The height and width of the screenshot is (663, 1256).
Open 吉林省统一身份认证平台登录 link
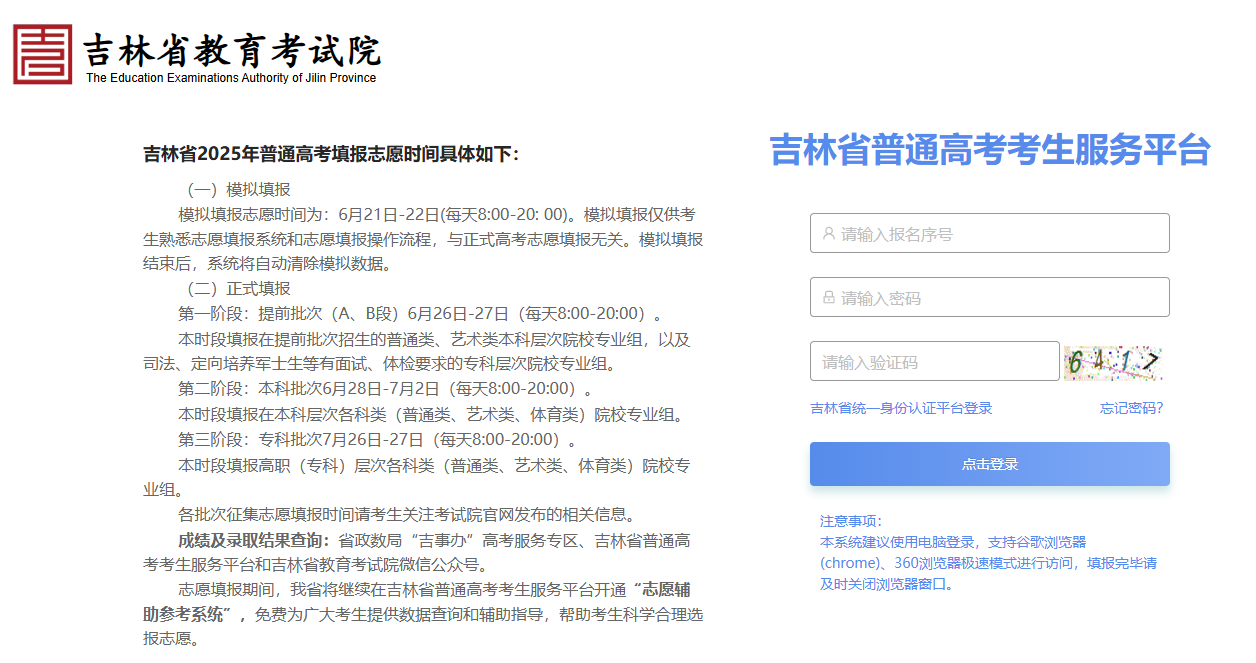coord(901,408)
